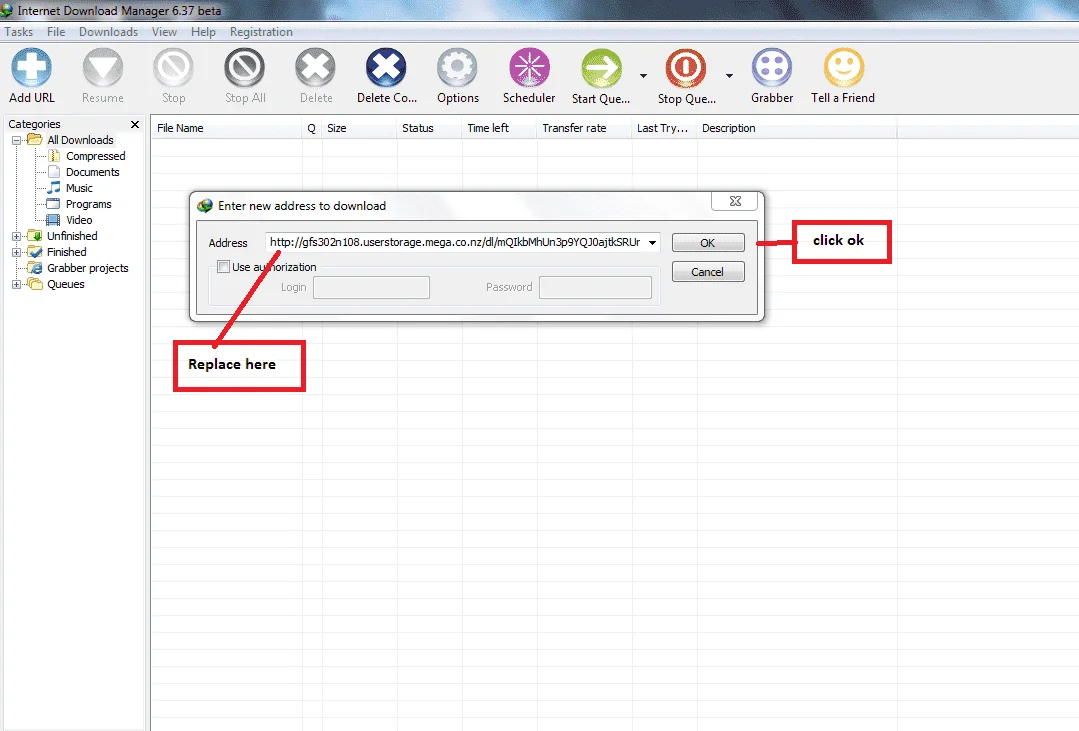
Task: Click the Tell a Friend smiley icon
Action: point(844,67)
